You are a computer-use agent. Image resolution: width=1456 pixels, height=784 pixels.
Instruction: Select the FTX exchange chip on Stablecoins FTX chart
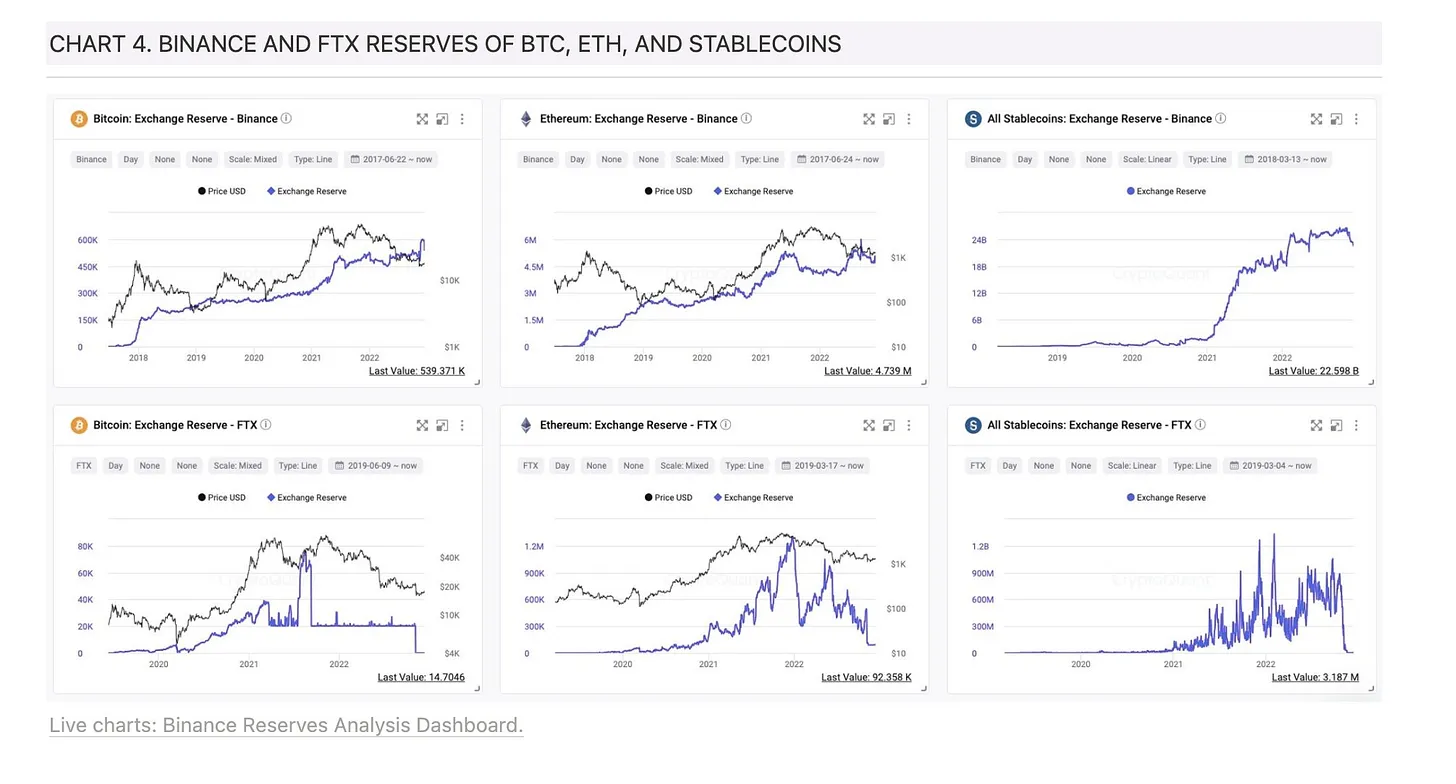tap(978, 465)
